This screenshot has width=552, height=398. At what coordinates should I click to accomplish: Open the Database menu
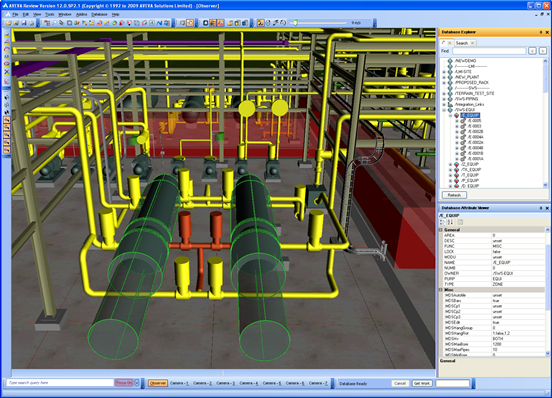(99, 14)
